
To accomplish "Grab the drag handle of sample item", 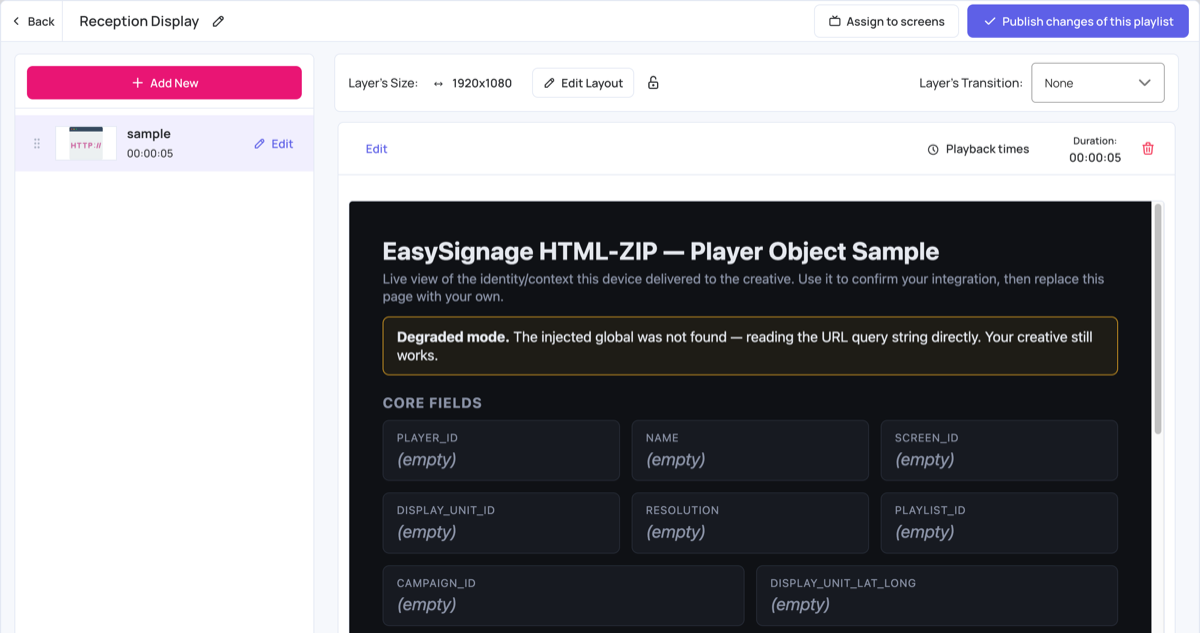I will pyautogui.click(x=37, y=143).
